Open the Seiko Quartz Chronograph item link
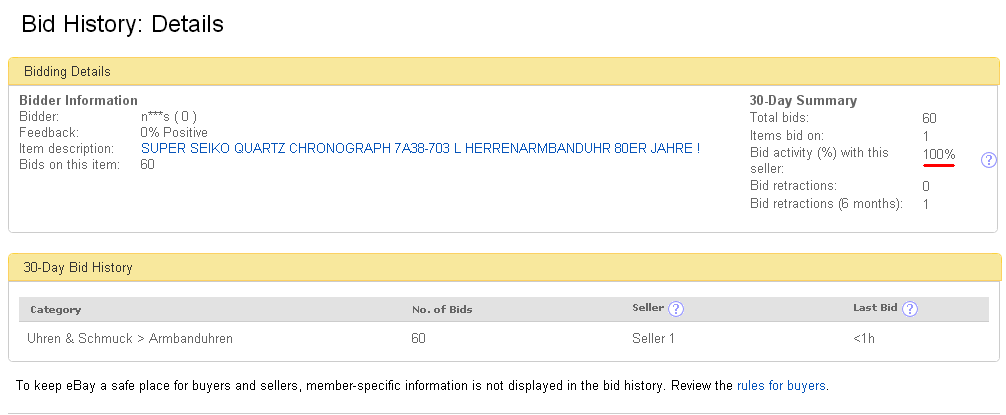The height and width of the screenshot is (415, 1006). click(x=420, y=149)
